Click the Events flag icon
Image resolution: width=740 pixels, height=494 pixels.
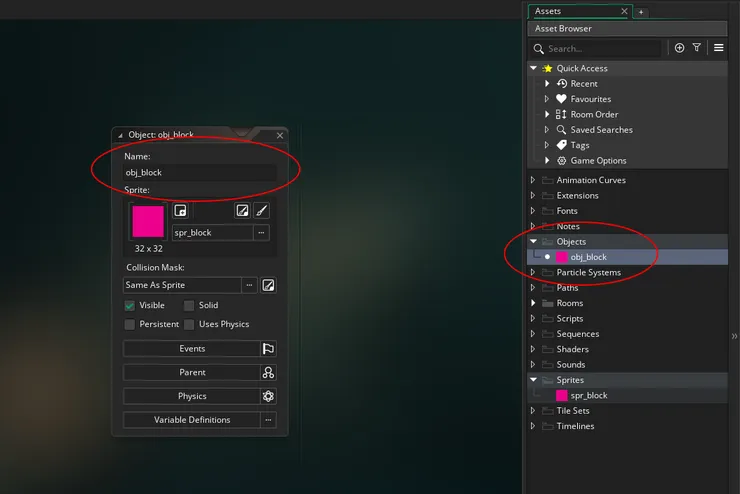268,349
